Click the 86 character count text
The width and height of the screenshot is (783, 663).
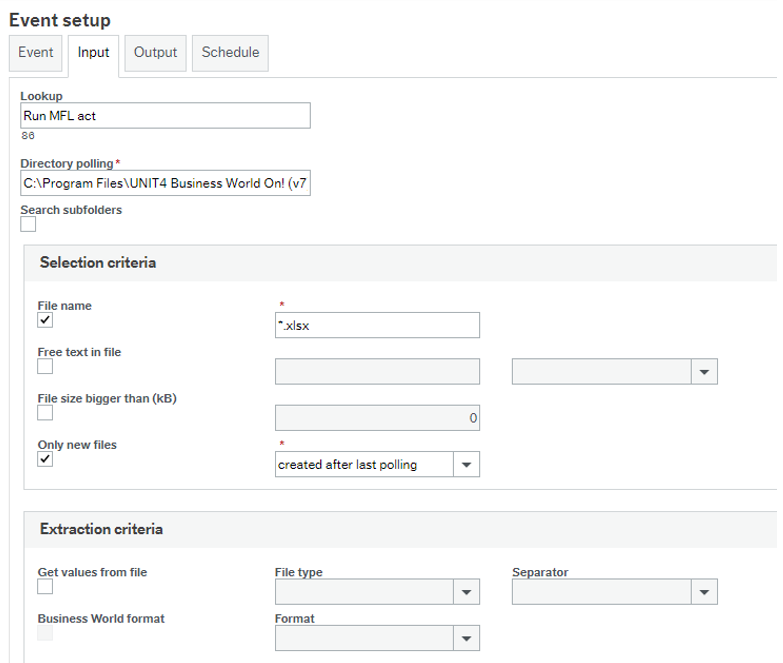(x=28, y=136)
